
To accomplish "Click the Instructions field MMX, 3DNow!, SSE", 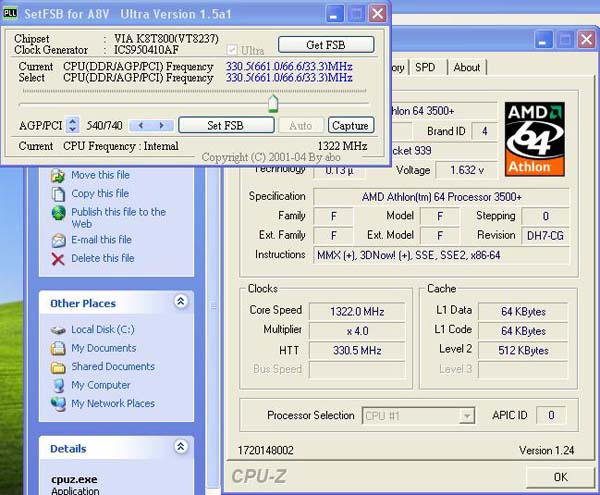I will point(441,255).
